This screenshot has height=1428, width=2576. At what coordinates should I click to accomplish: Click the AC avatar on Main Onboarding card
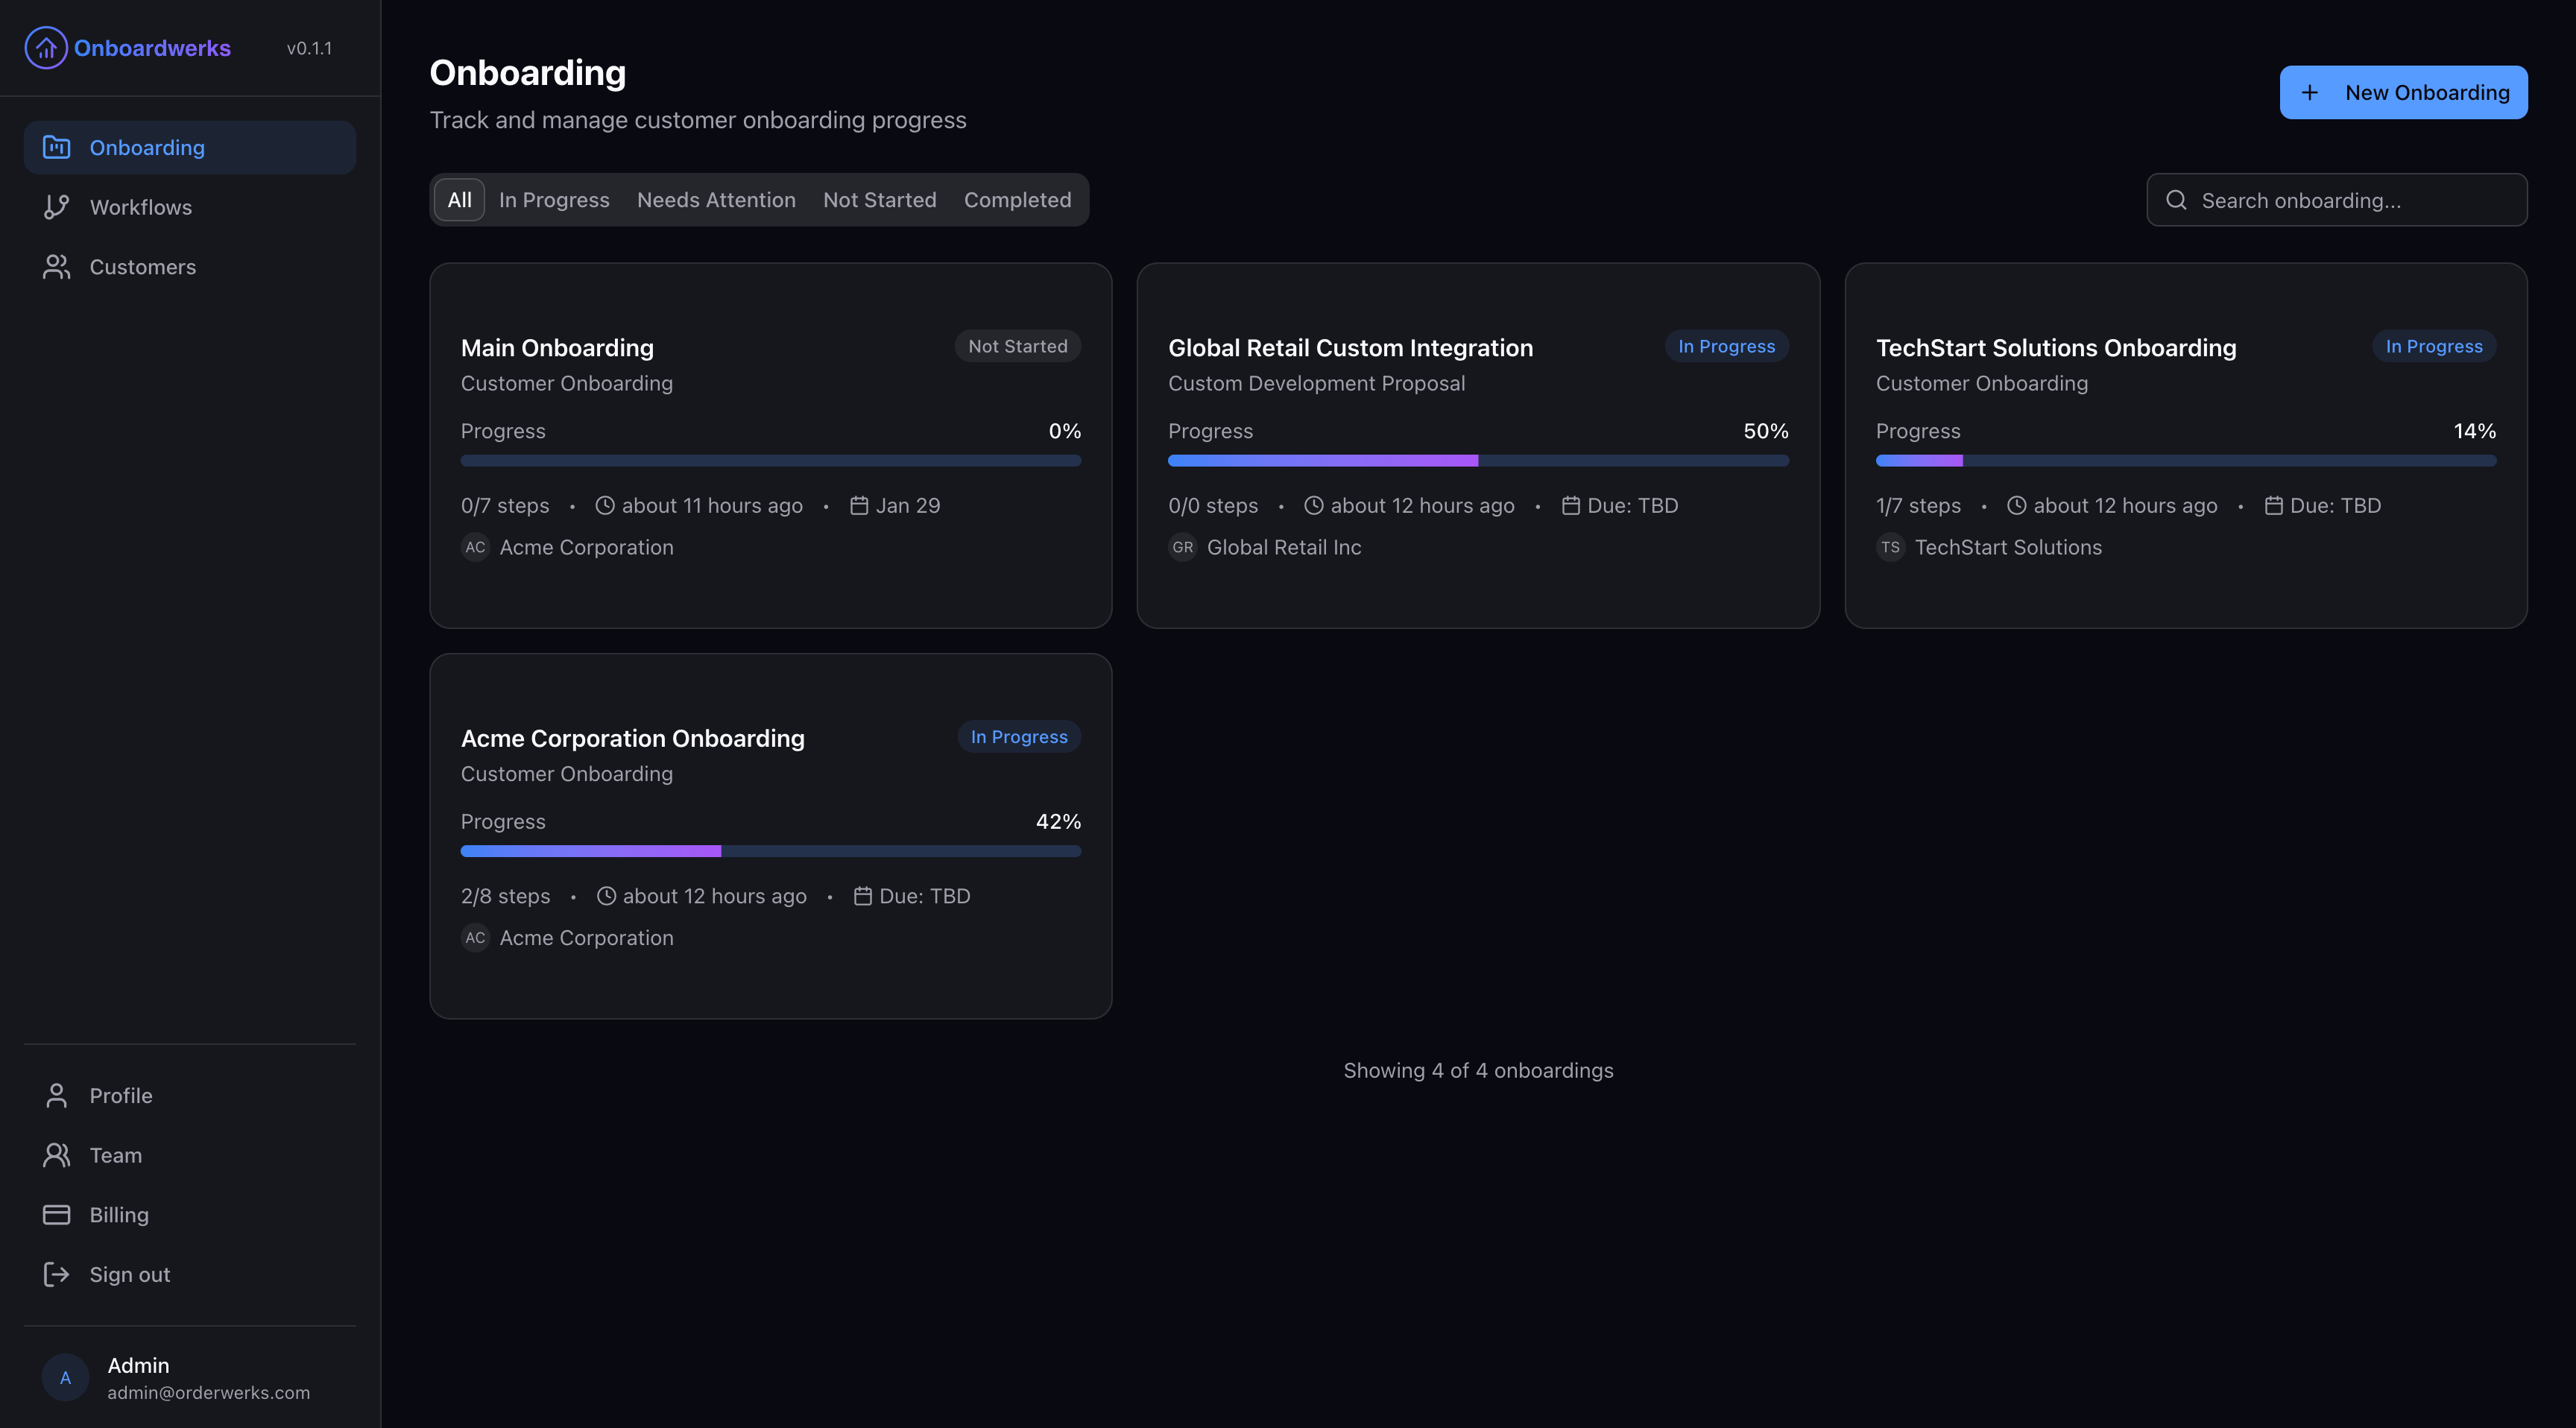point(475,547)
